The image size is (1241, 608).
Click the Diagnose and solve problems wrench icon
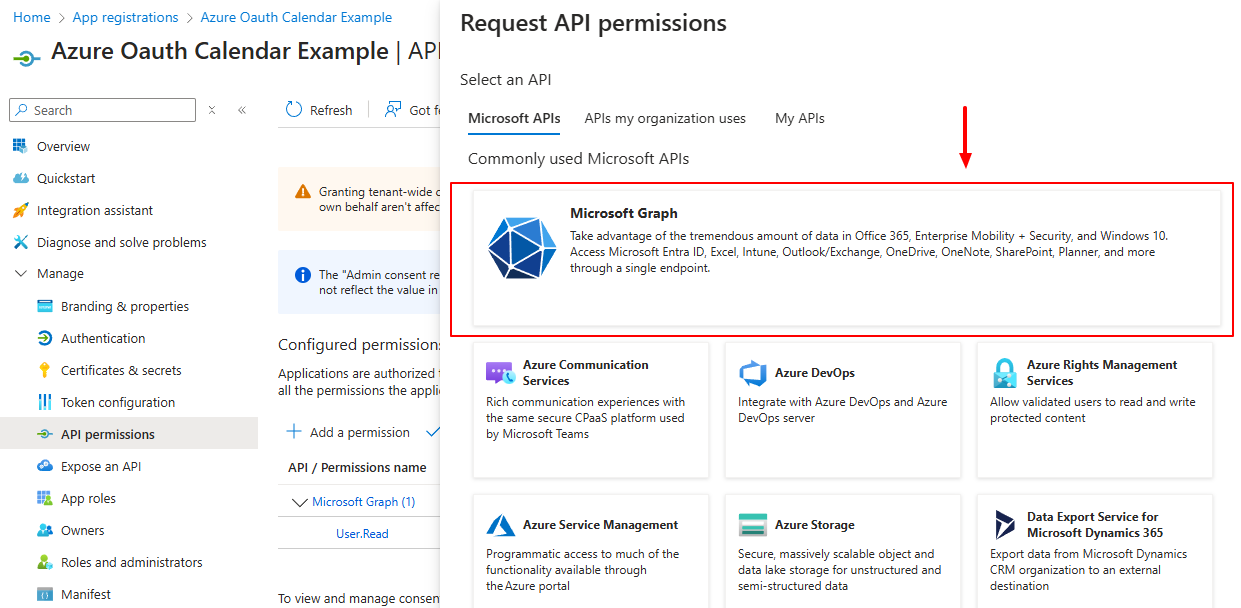pos(20,242)
